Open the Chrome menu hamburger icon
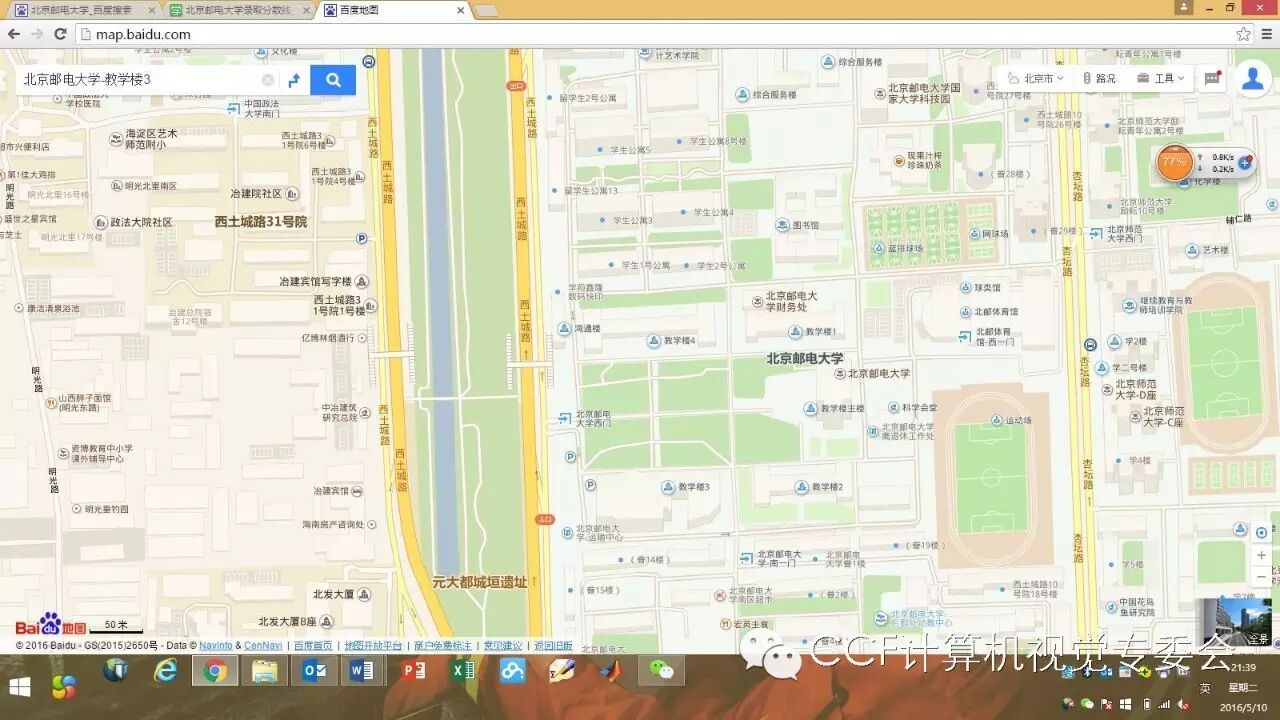The width and height of the screenshot is (1280, 720). tap(1266, 34)
